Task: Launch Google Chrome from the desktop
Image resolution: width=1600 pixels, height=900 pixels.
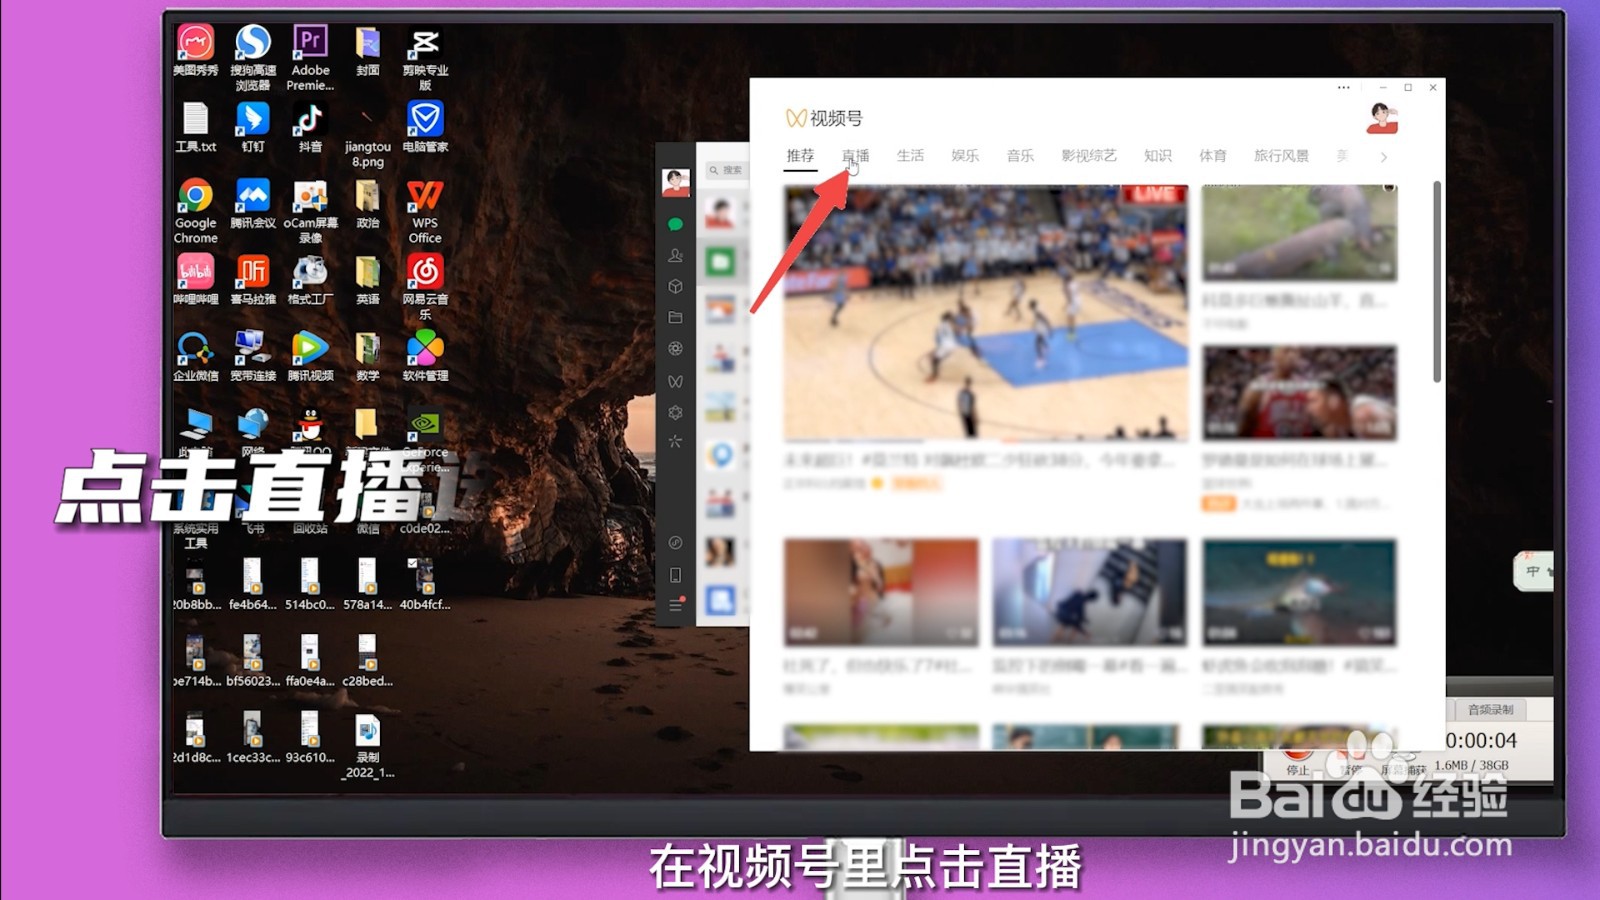Action: (x=195, y=211)
